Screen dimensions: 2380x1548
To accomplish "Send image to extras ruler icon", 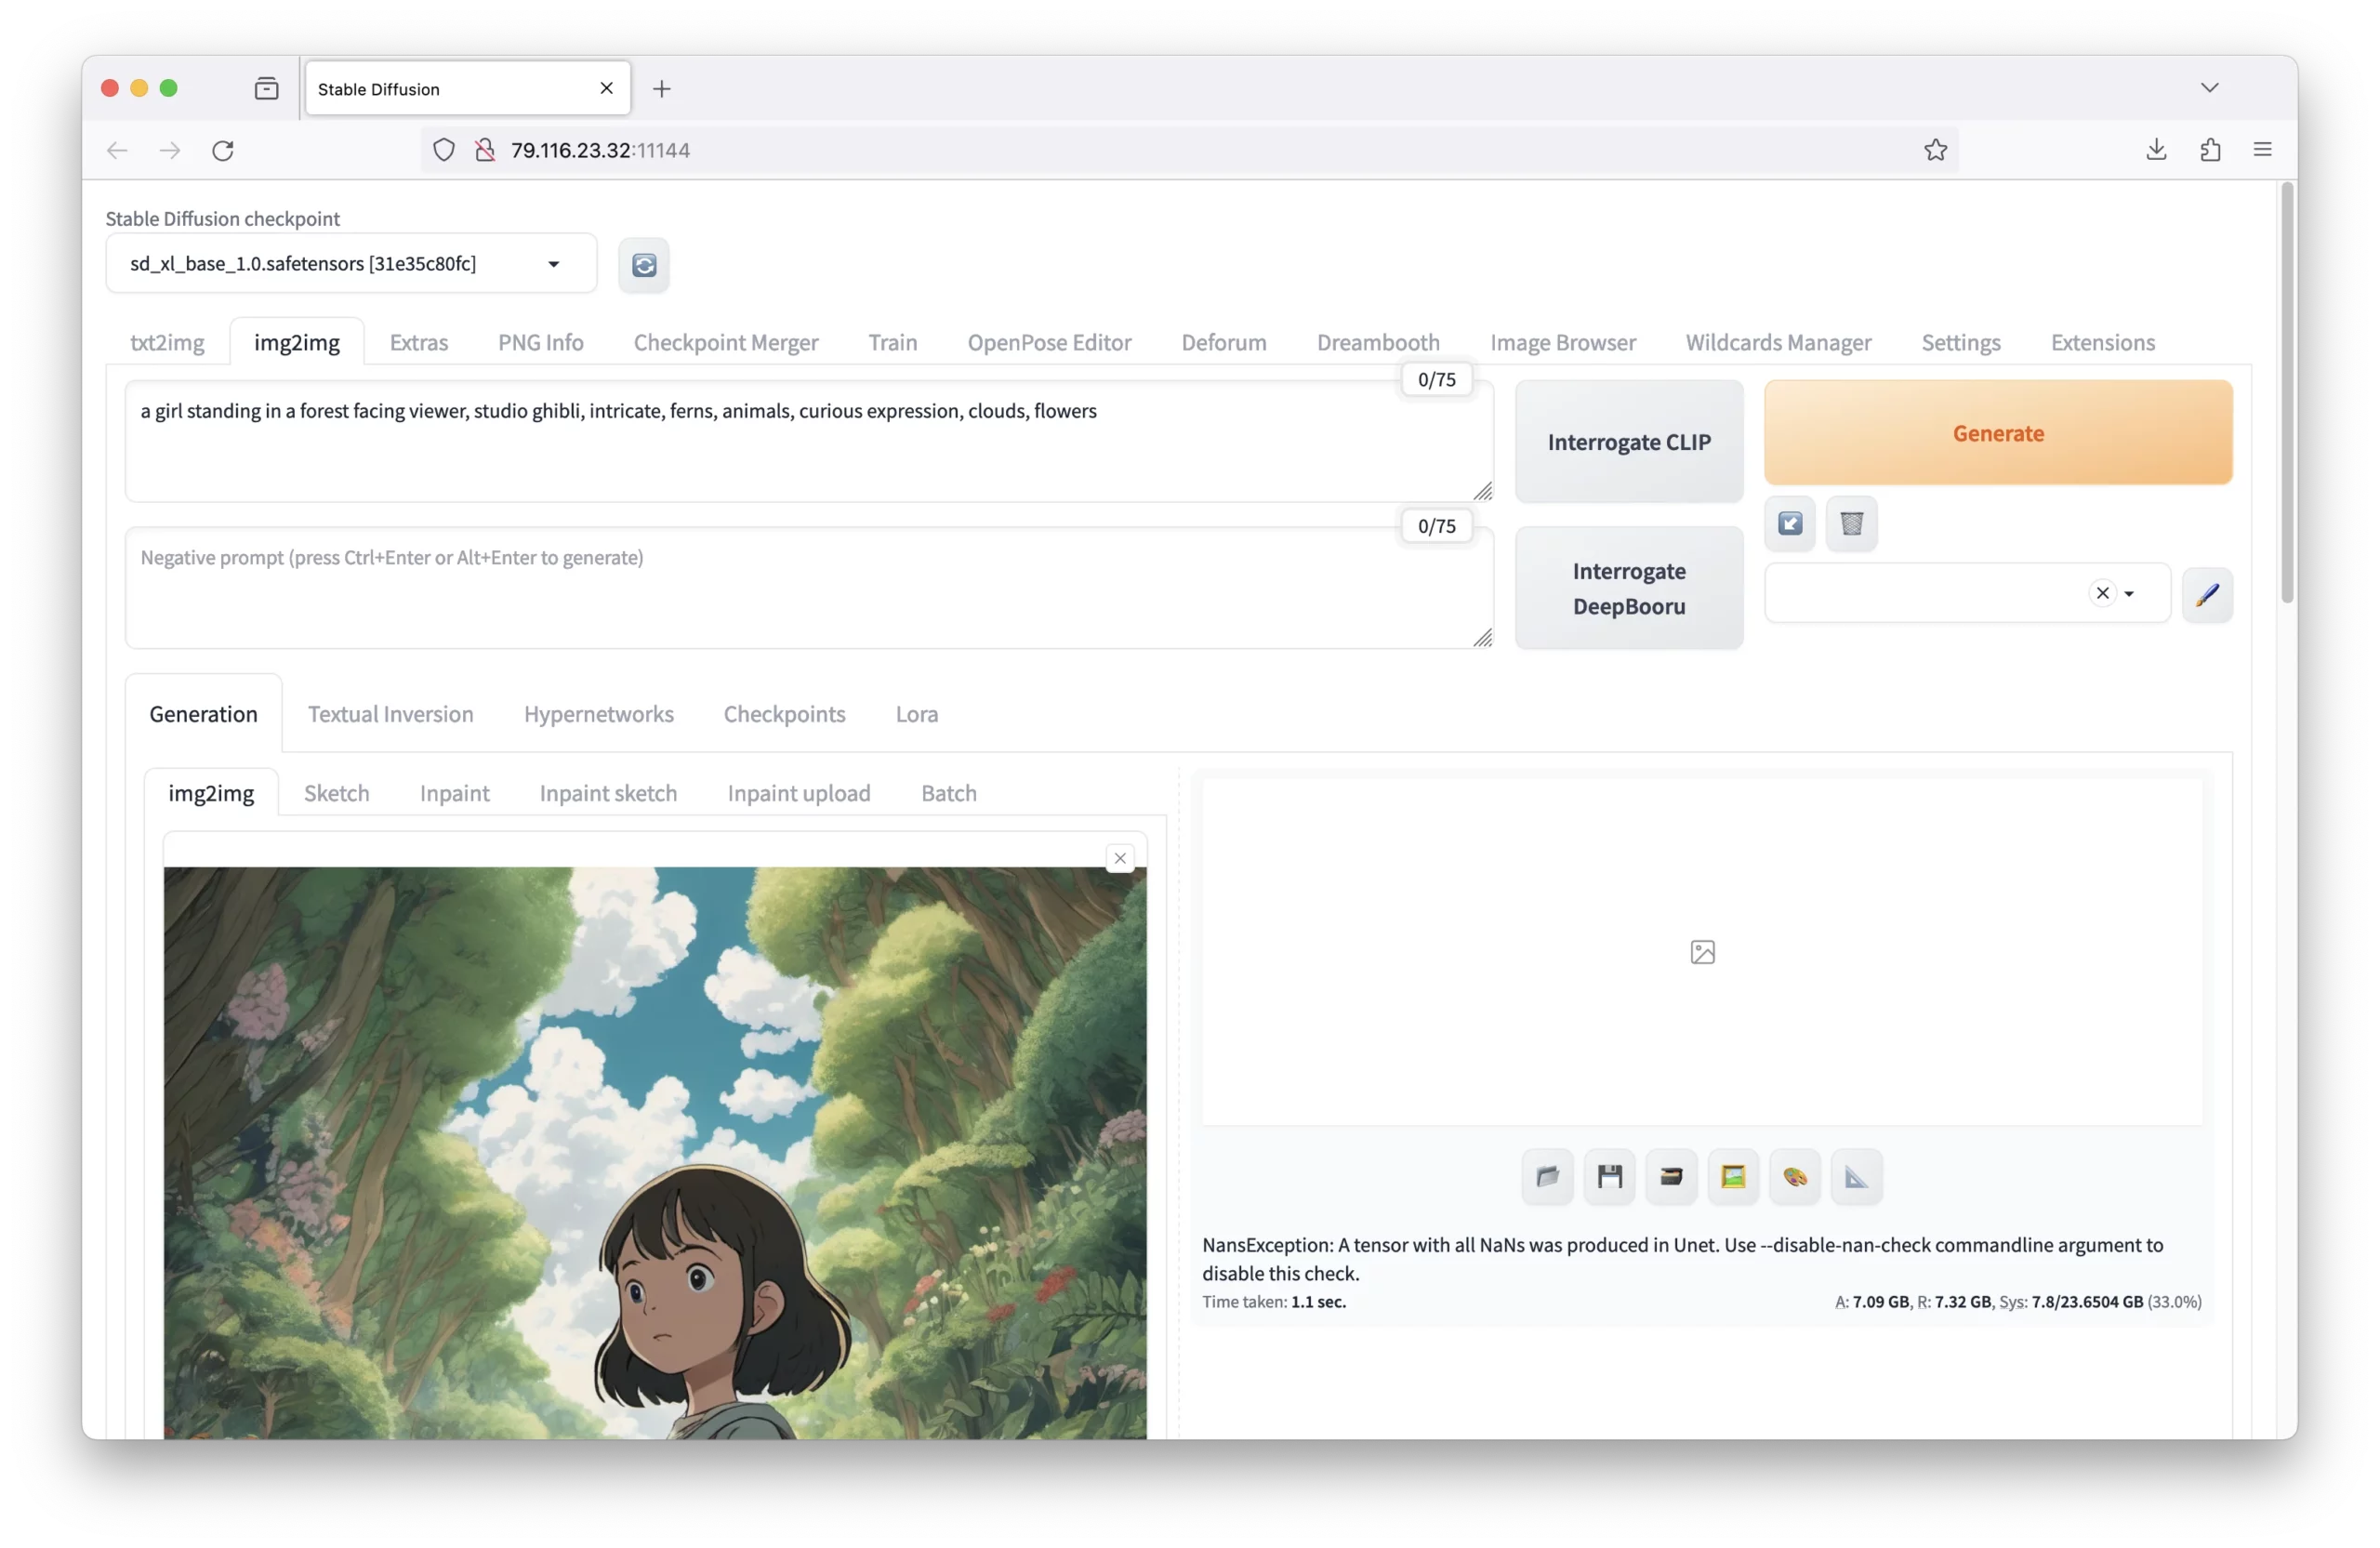I will tap(1856, 1176).
